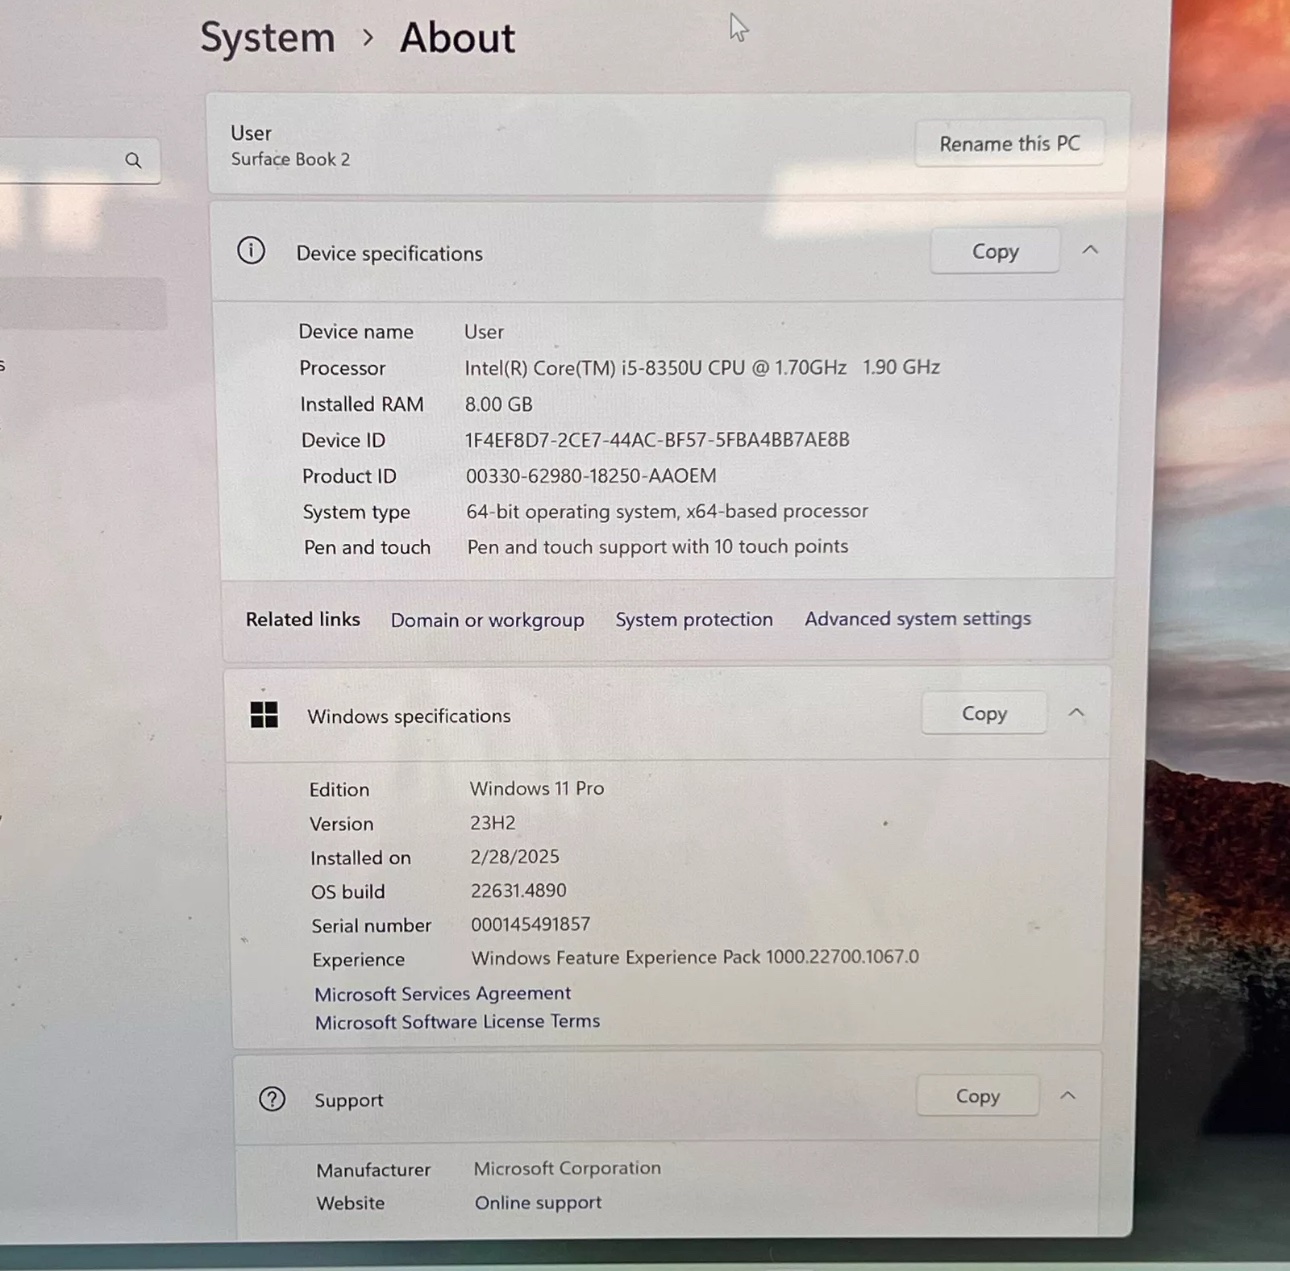Select the Windows Feature Experience Pack text

point(695,957)
